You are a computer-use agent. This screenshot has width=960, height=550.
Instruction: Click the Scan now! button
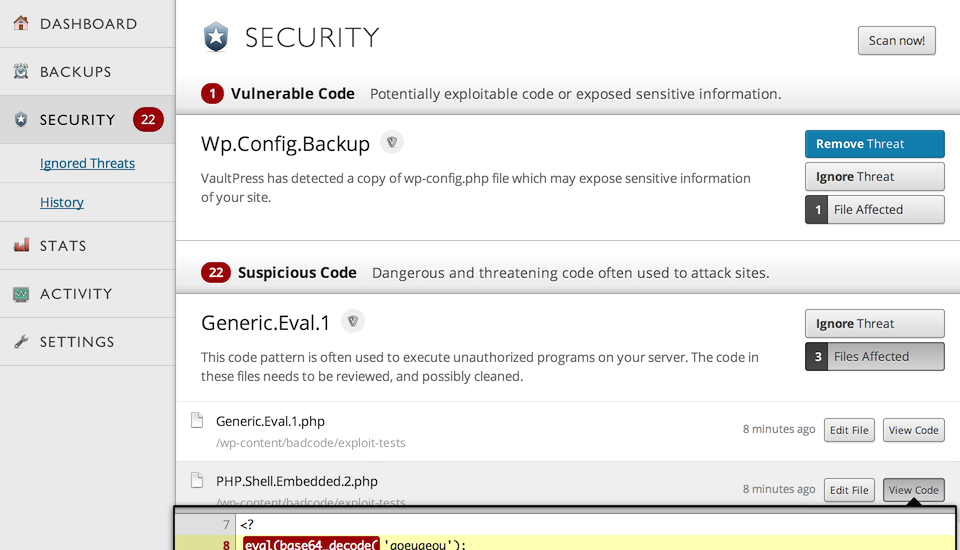pos(896,40)
